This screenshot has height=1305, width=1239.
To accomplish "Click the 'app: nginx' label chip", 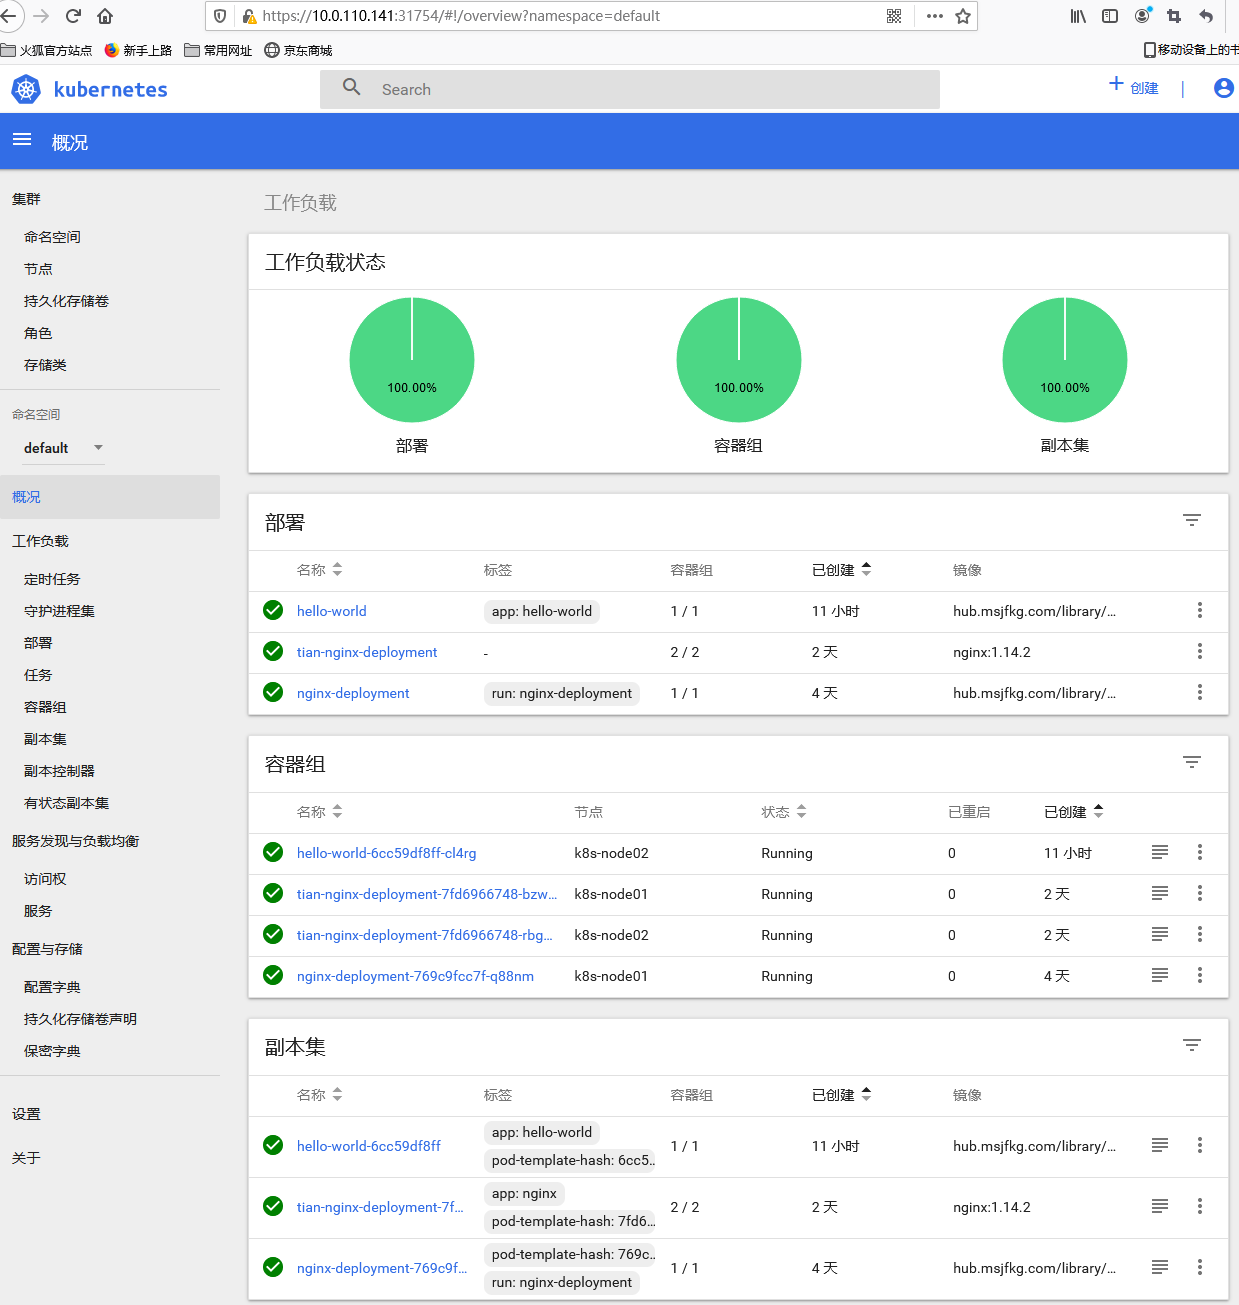I will point(524,1193).
